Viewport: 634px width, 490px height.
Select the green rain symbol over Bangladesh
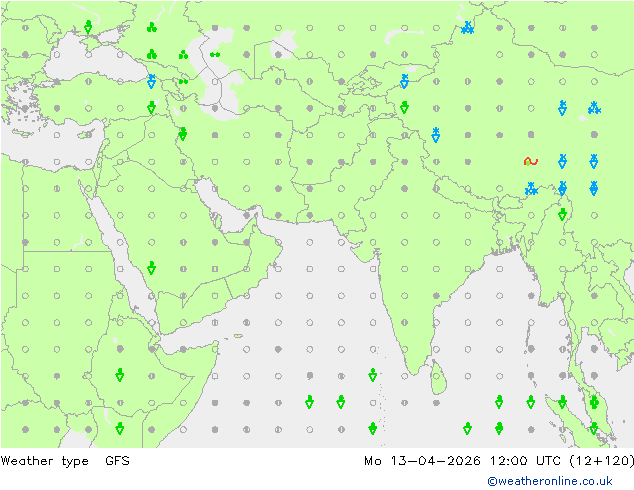pos(562,214)
